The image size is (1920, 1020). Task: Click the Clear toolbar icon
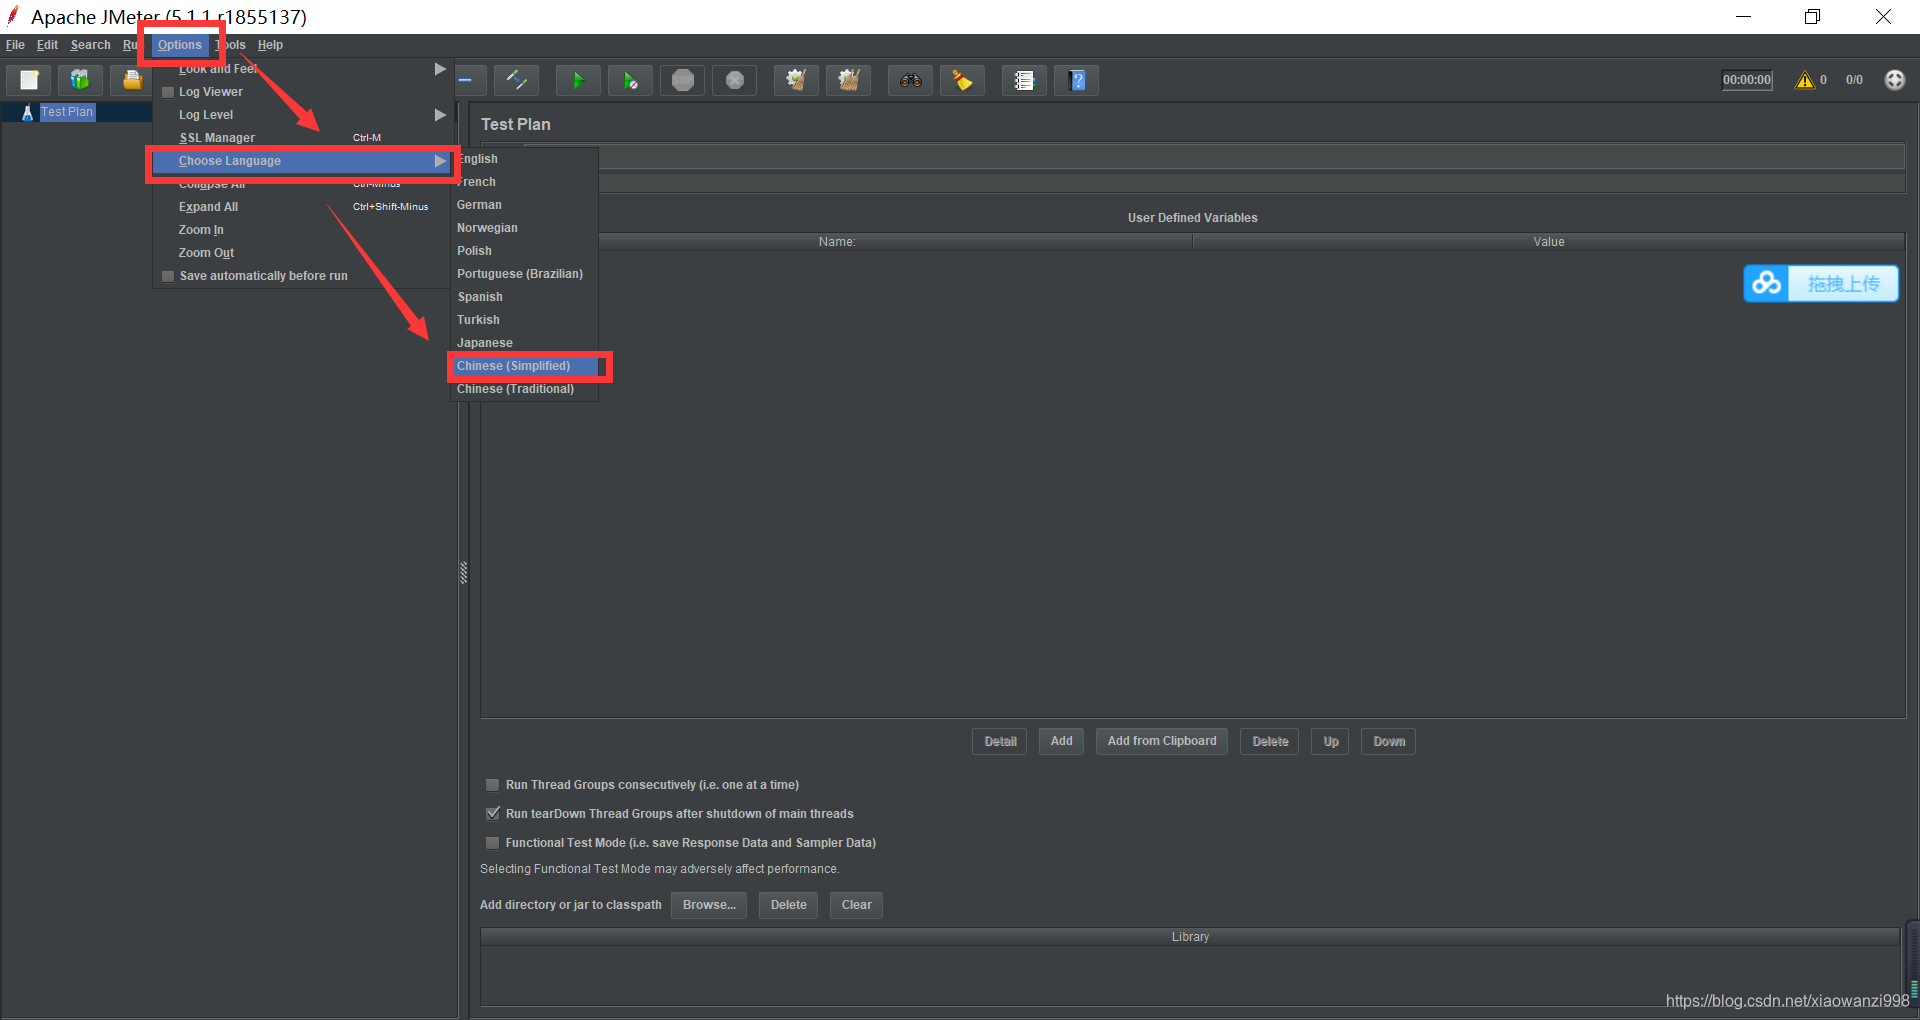[796, 80]
